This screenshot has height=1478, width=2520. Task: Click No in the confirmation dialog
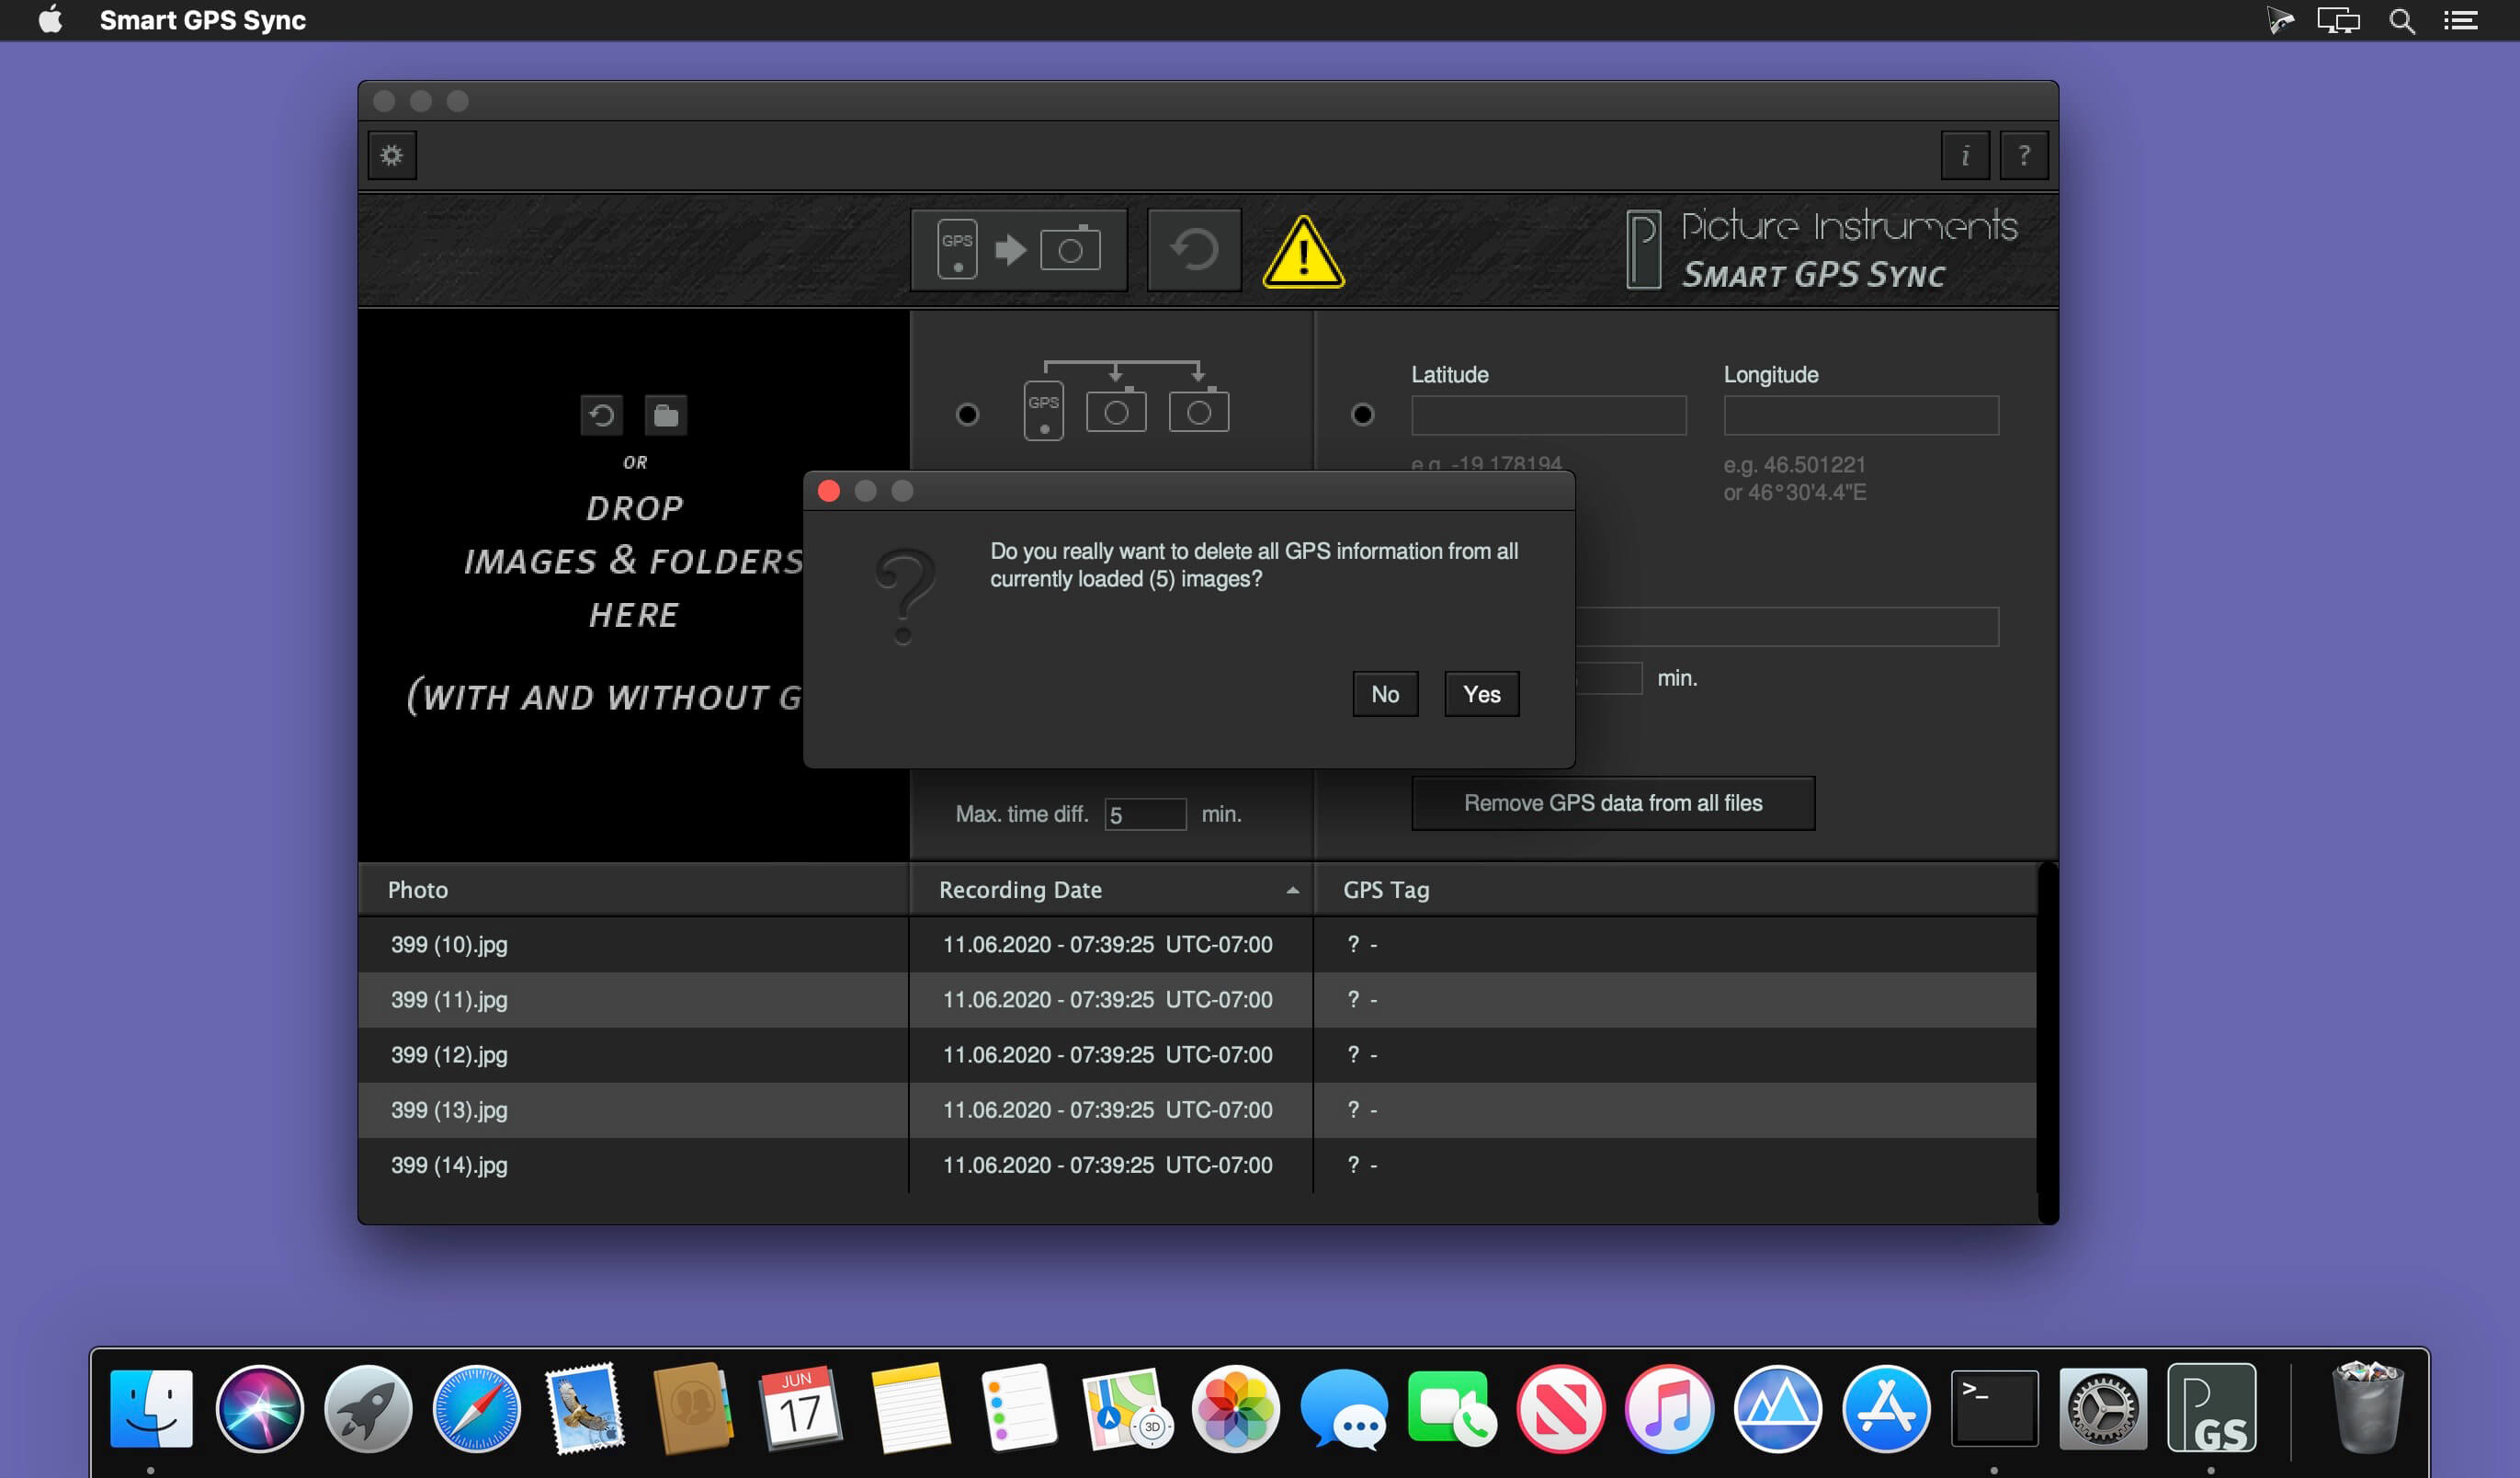(x=1384, y=694)
